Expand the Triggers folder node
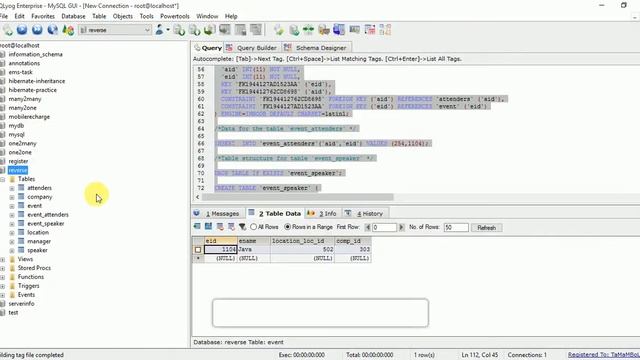The width and height of the screenshot is (640, 360). [x=3, y=287]
